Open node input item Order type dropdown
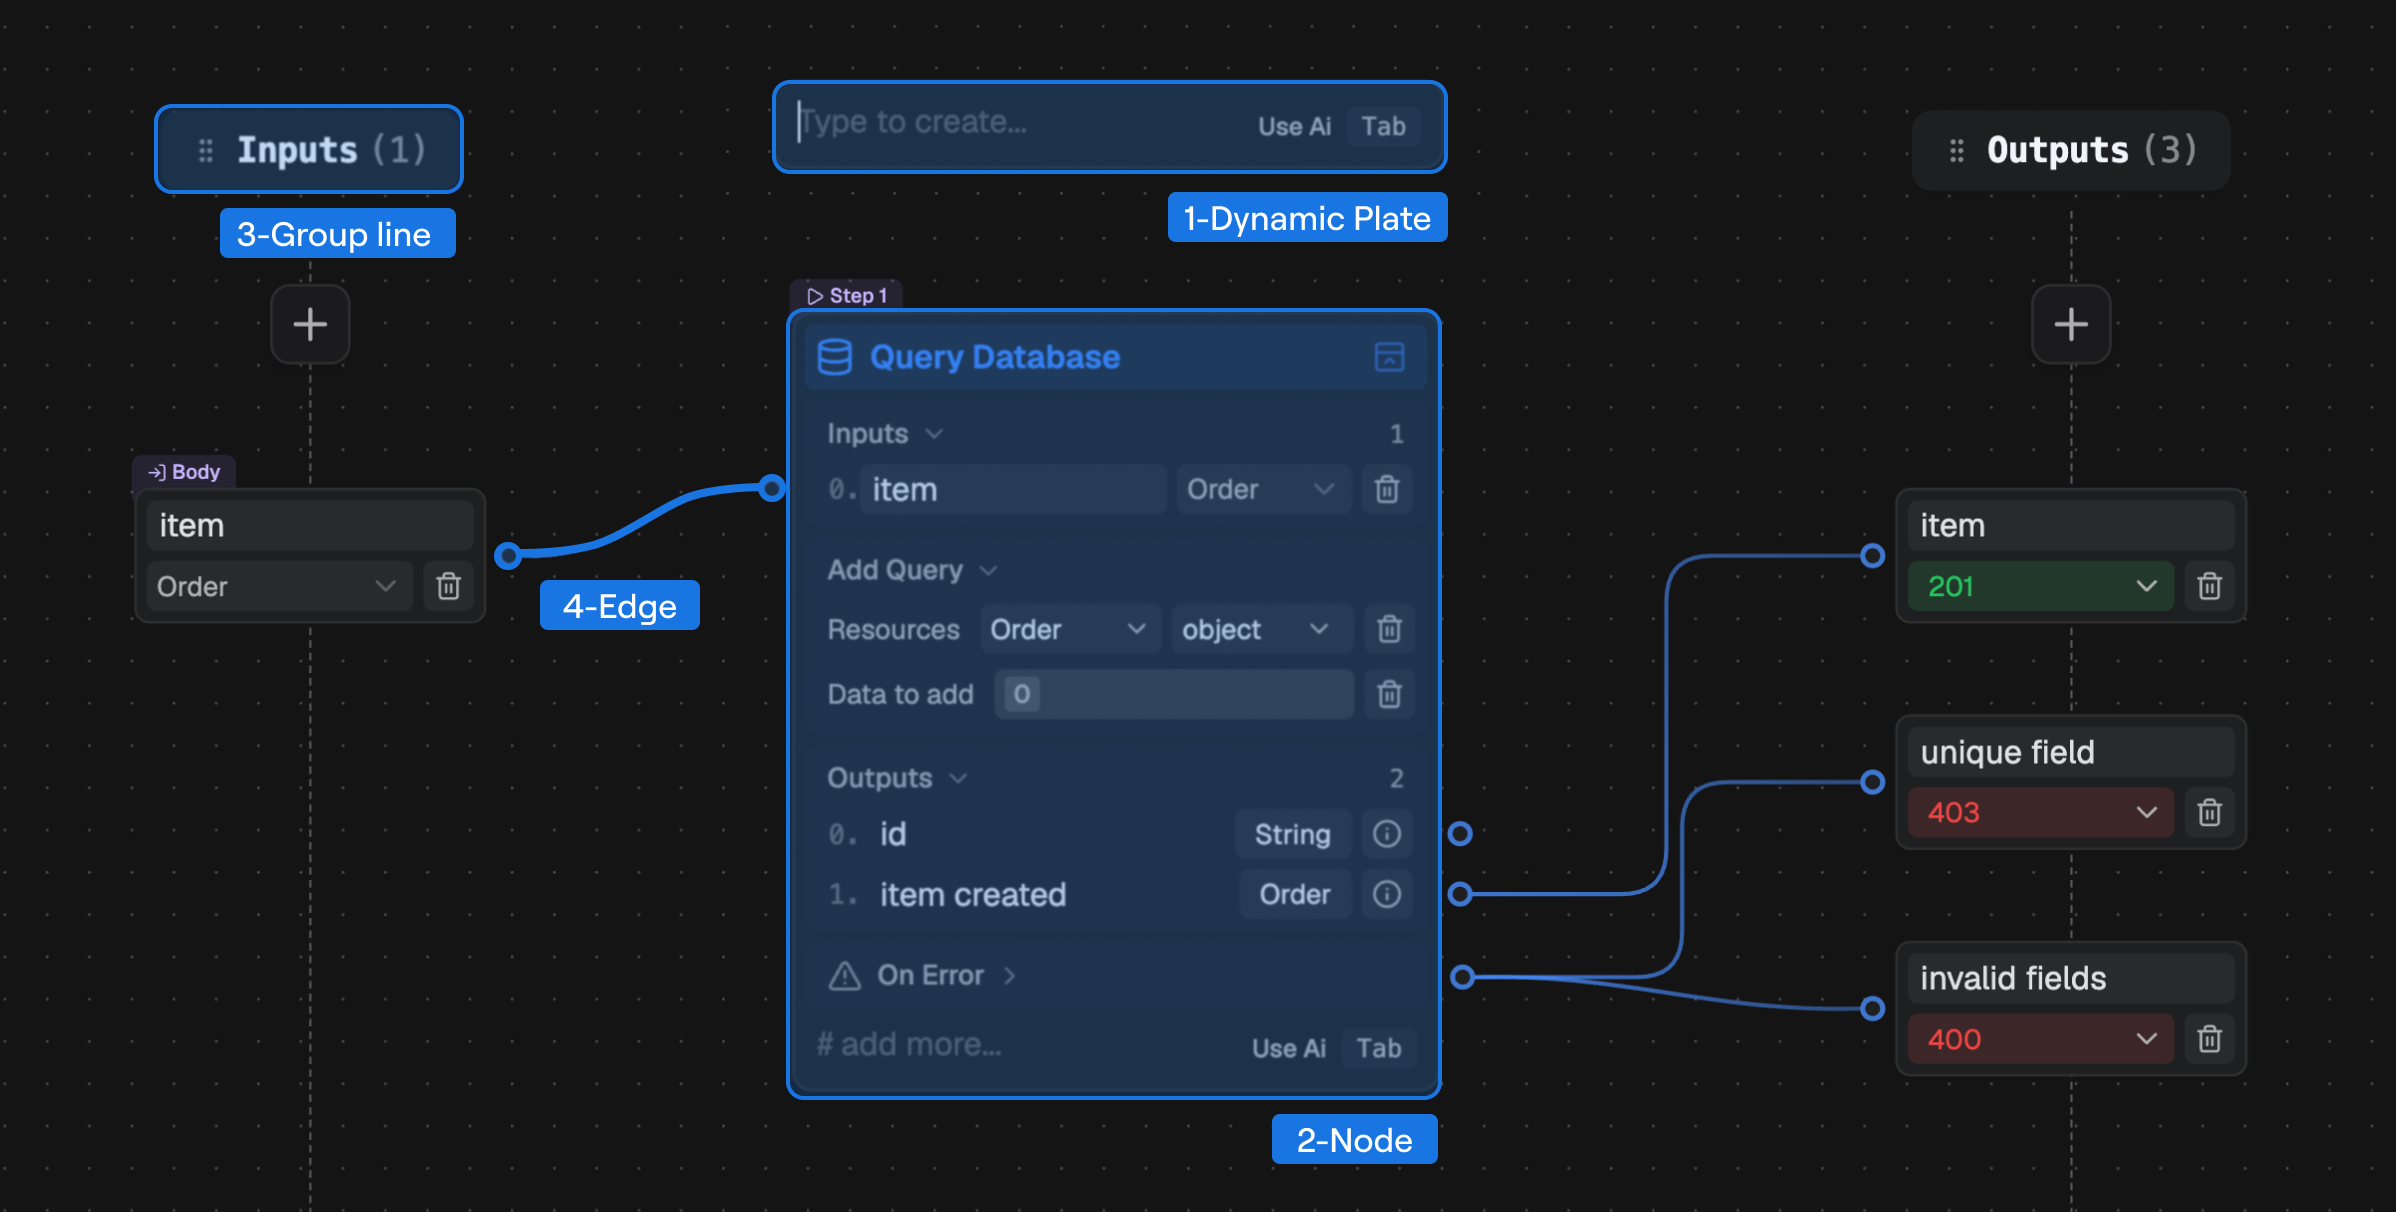Viewport: 2396px width, 1212px height. click(1264, 490)
